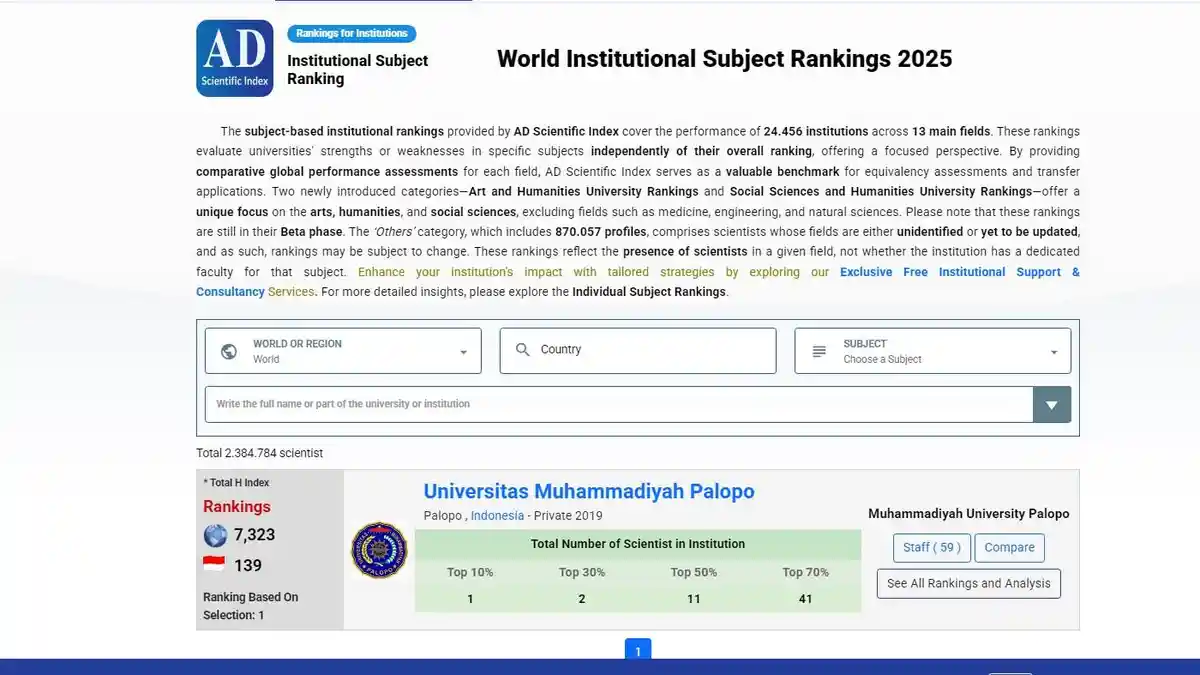Open Exclusive Free Institutional Support & link
The height and width of the screenshot is (675, 1200).
pyautogui.click(x=960, y=272)
